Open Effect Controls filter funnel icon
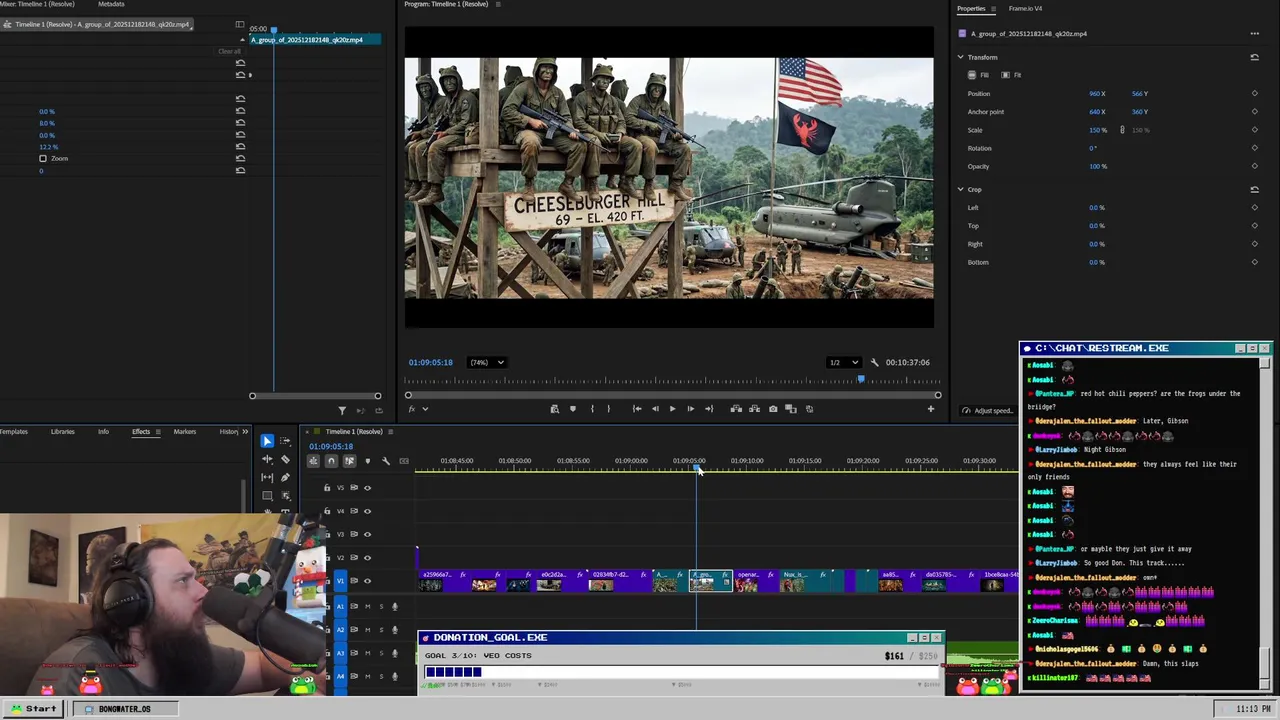 click(x=342, y=410)
